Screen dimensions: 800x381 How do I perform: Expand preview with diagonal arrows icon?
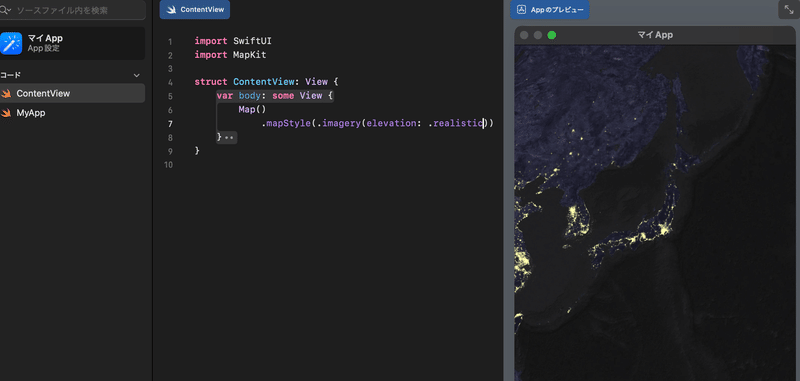coord(789,10)
